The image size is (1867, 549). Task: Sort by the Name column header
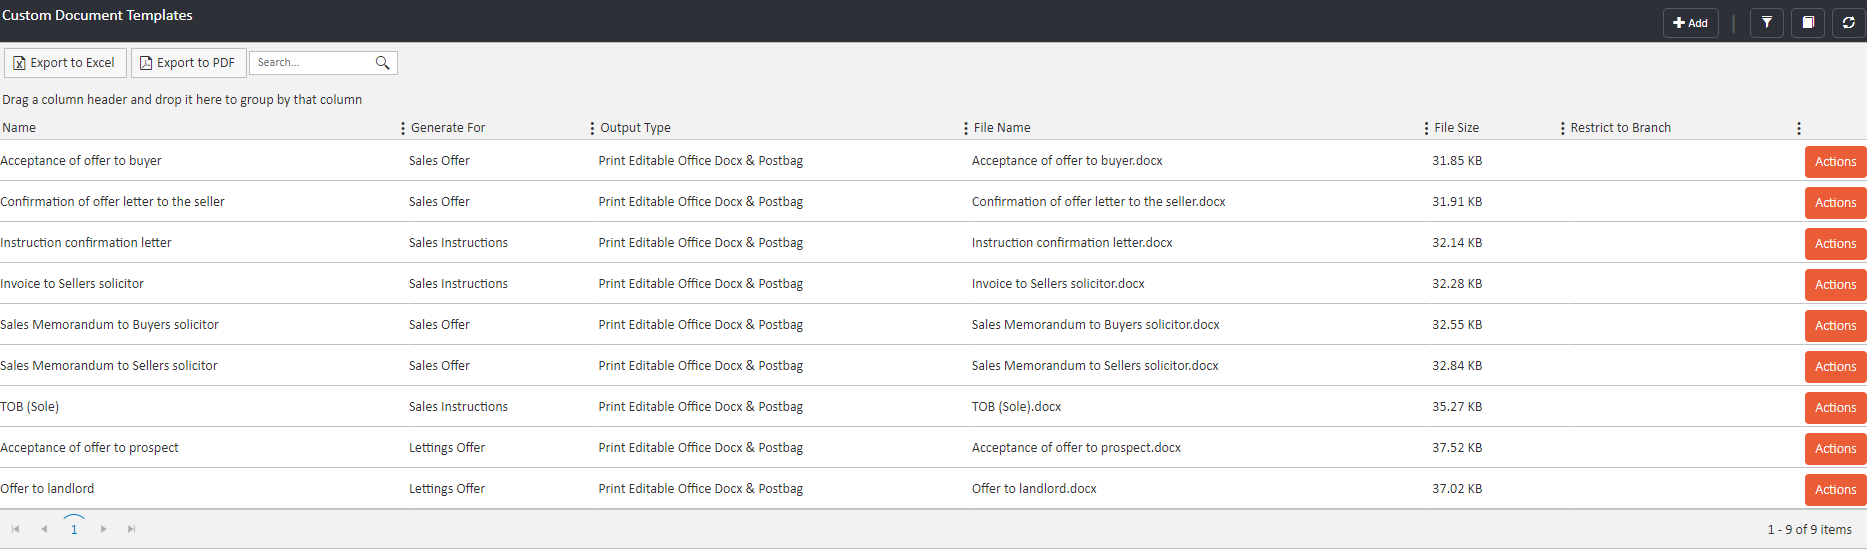point(19,128)
